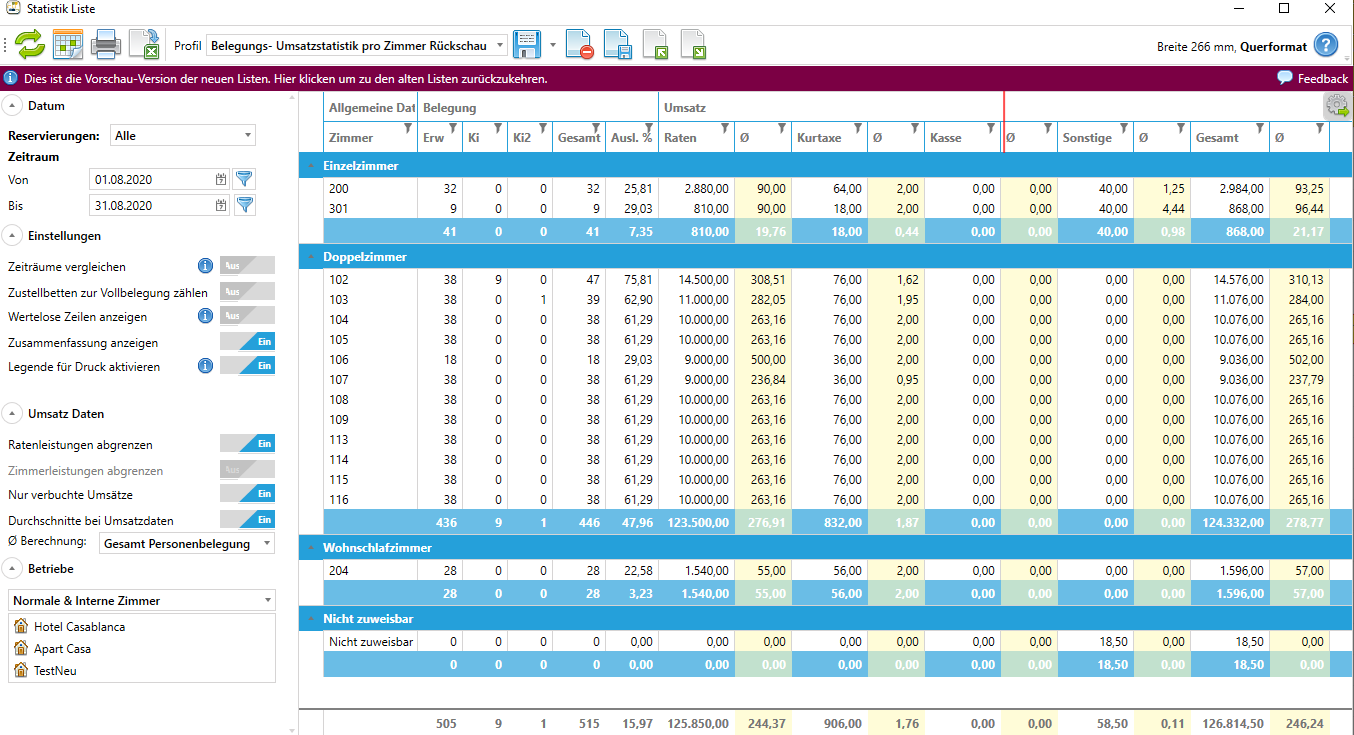Click the filter icon on Kurtaxe column
1354x735 pixels.
point(858,127)
